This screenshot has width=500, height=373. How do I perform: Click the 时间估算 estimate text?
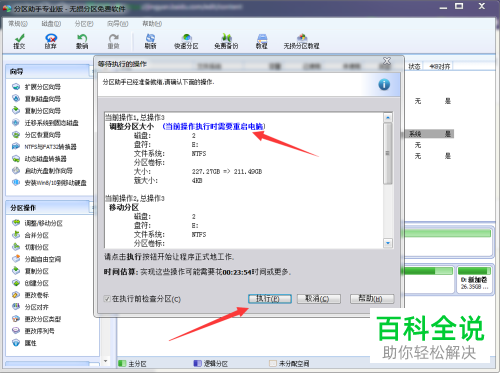(x=197, y=272)
